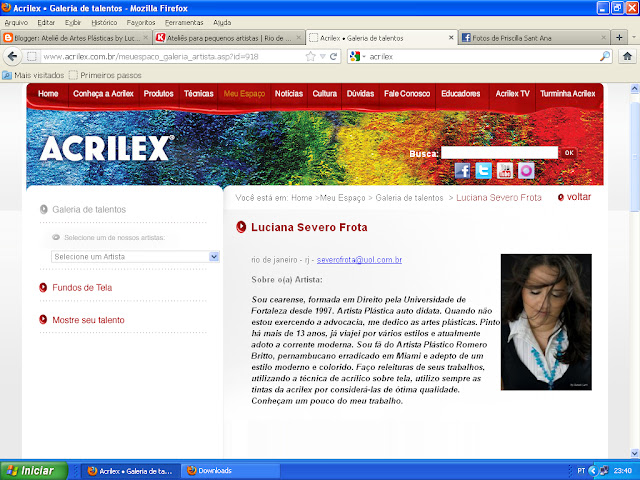Screen dimensions: 640x480
Task: Open the list all tabs arrow
Action: click(x=634, y=38)
